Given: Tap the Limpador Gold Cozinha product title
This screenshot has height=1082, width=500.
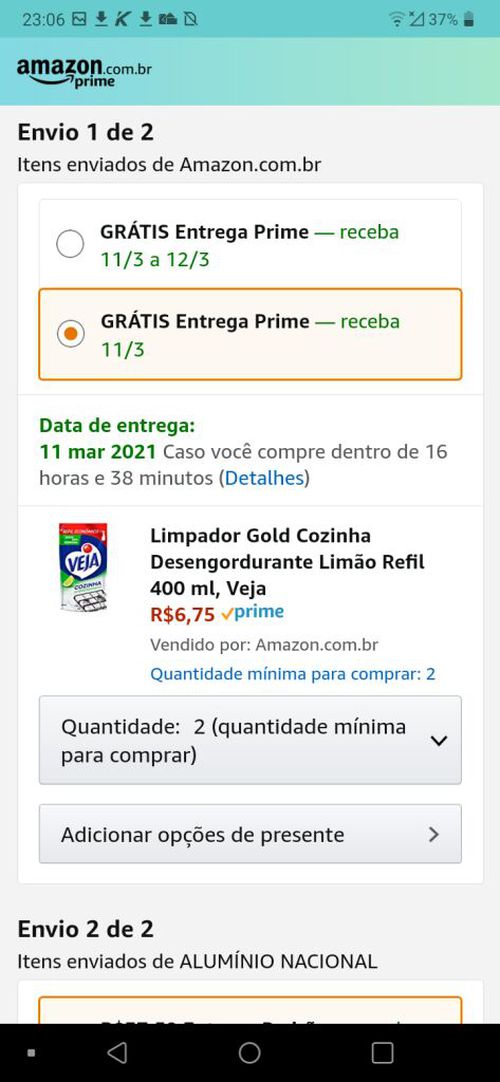Looking at the screenshot, I should 288,562.
